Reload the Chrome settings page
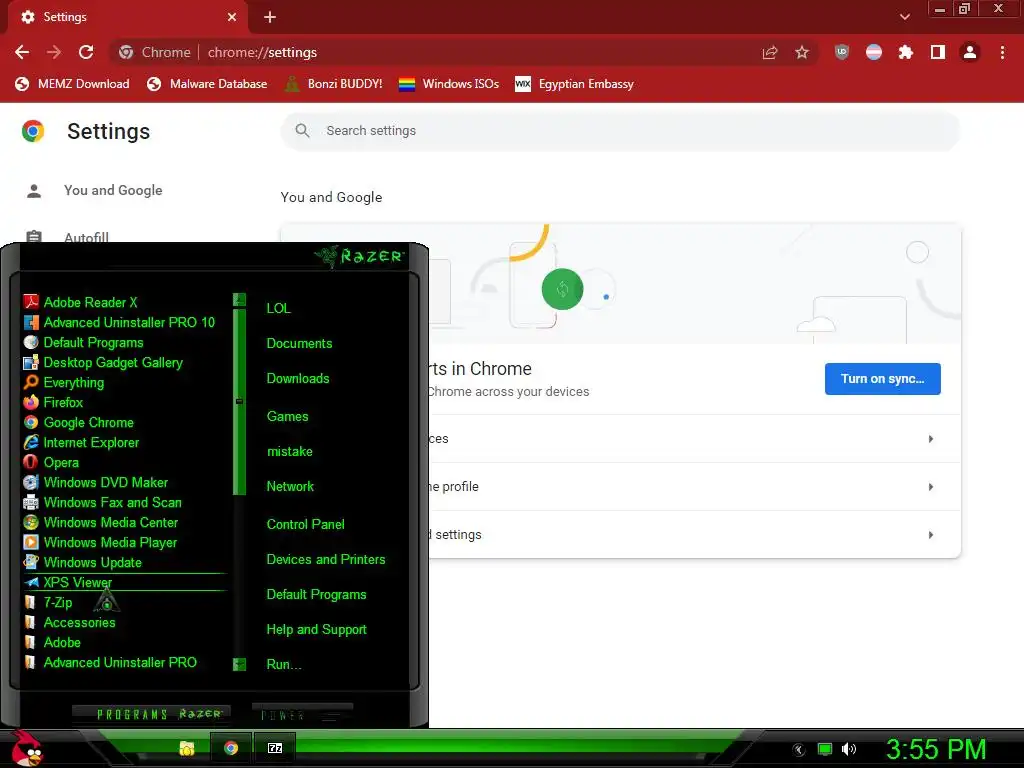Image resolution: width=1024 pixels, height=768 pixels. pos(86,52)
